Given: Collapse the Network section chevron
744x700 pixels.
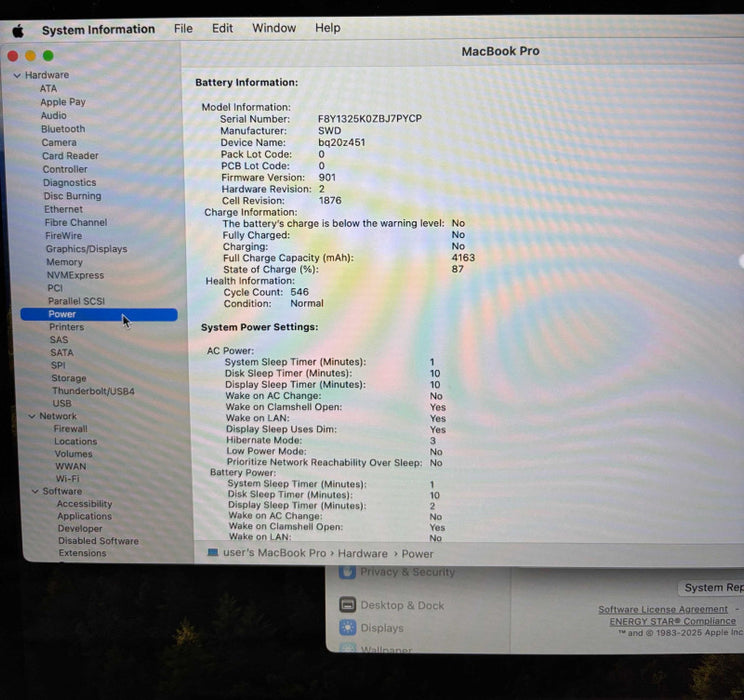Looking at the screenshot, I should pyautogui.click(x=32, y=416).
